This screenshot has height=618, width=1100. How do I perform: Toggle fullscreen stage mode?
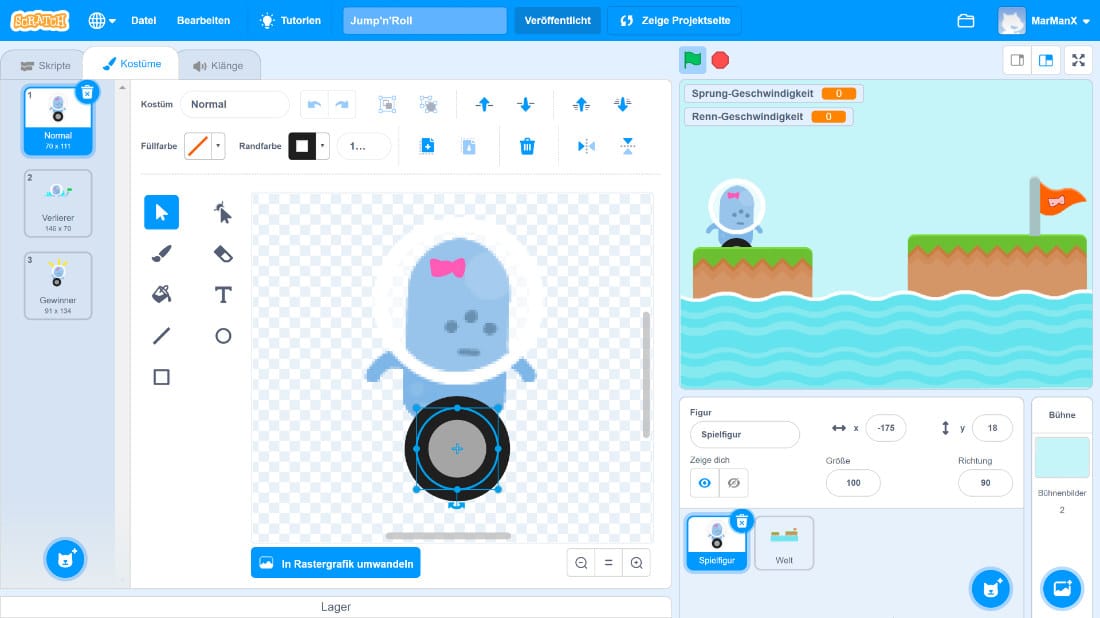pyautogui.click(x=1078, y=60)
